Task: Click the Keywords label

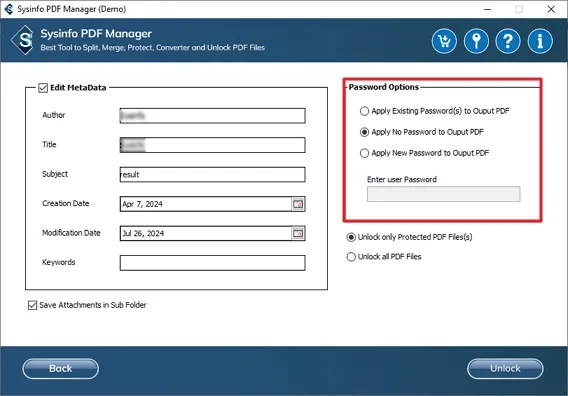Action: [59, 262]
